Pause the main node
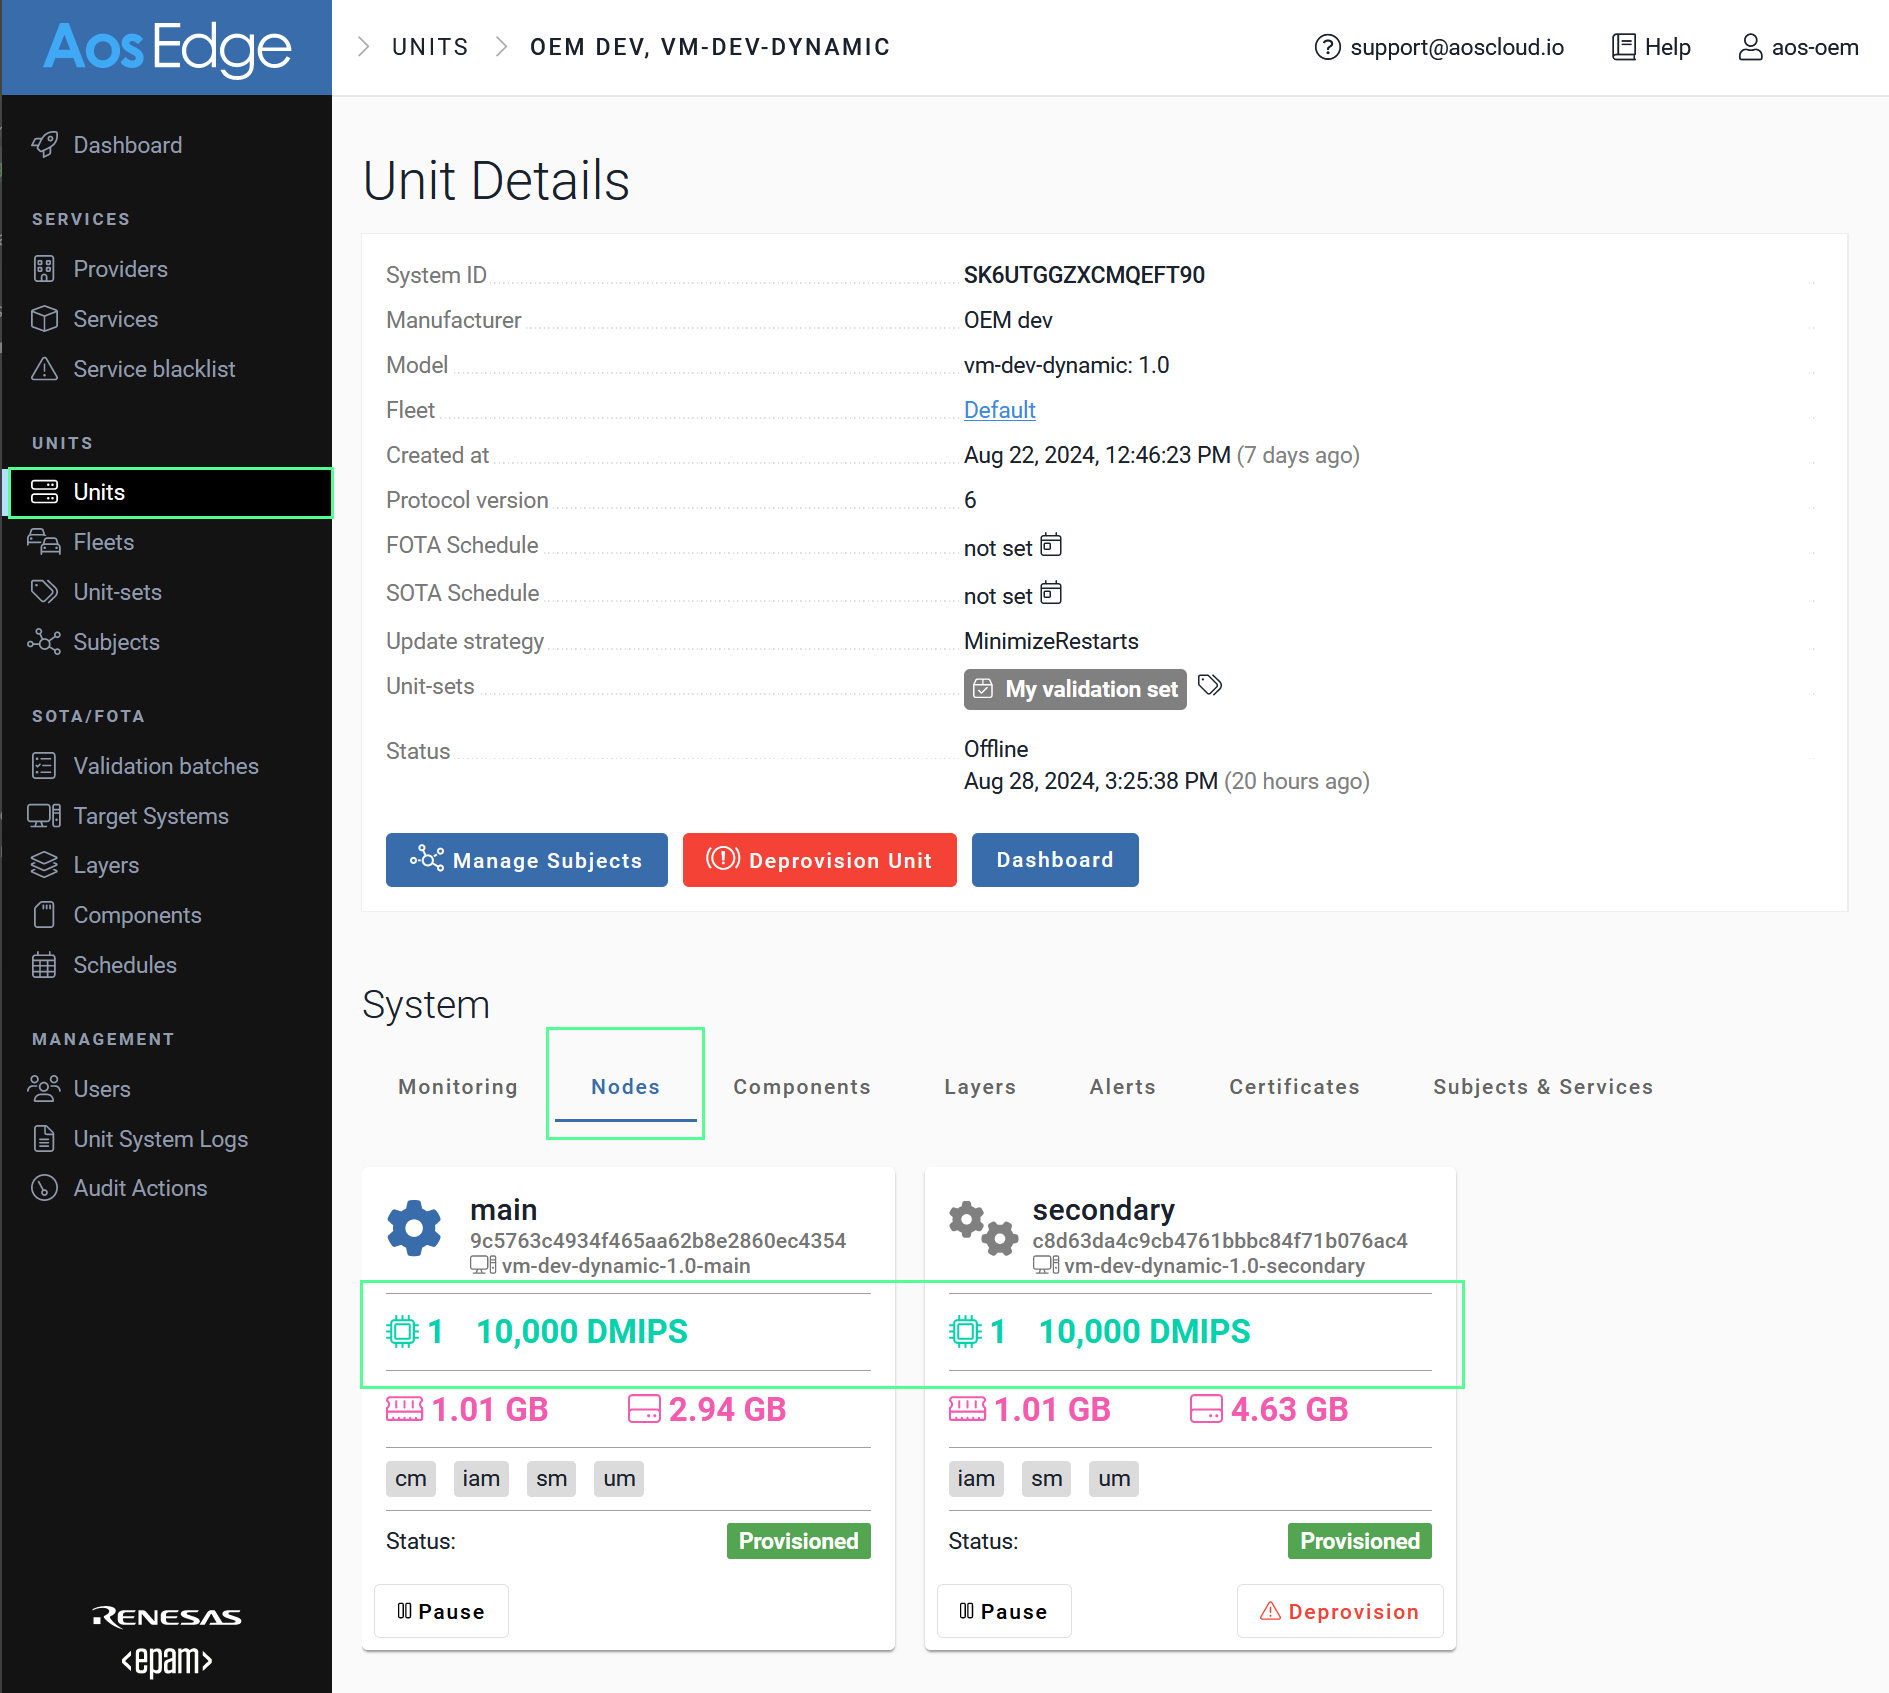The width and height of the screenshot is (1889, 1693). point(441,1611)
